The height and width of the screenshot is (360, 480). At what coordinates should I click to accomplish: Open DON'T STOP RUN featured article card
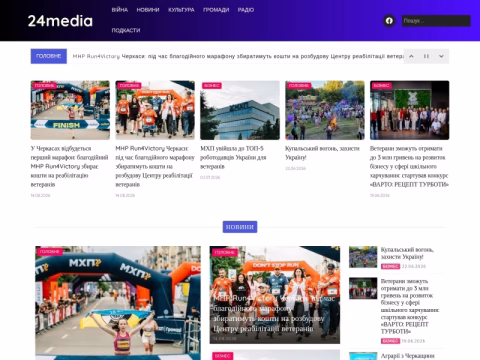click(275, 295)
